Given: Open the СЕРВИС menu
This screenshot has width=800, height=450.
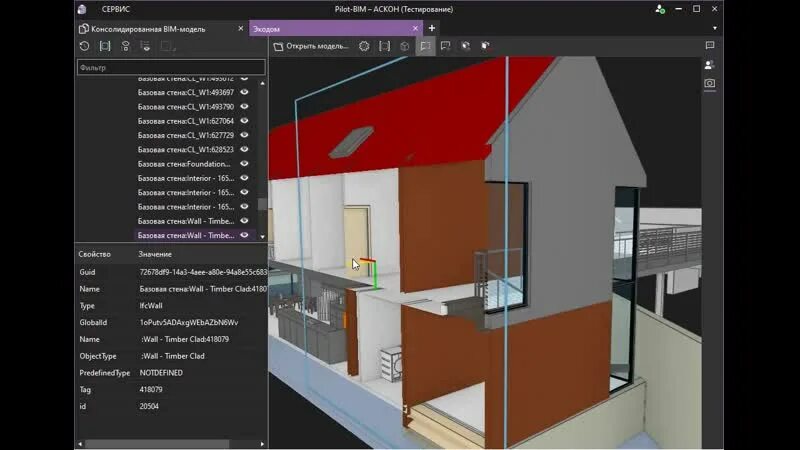Looking at the screenshot, I should point(116,9).
